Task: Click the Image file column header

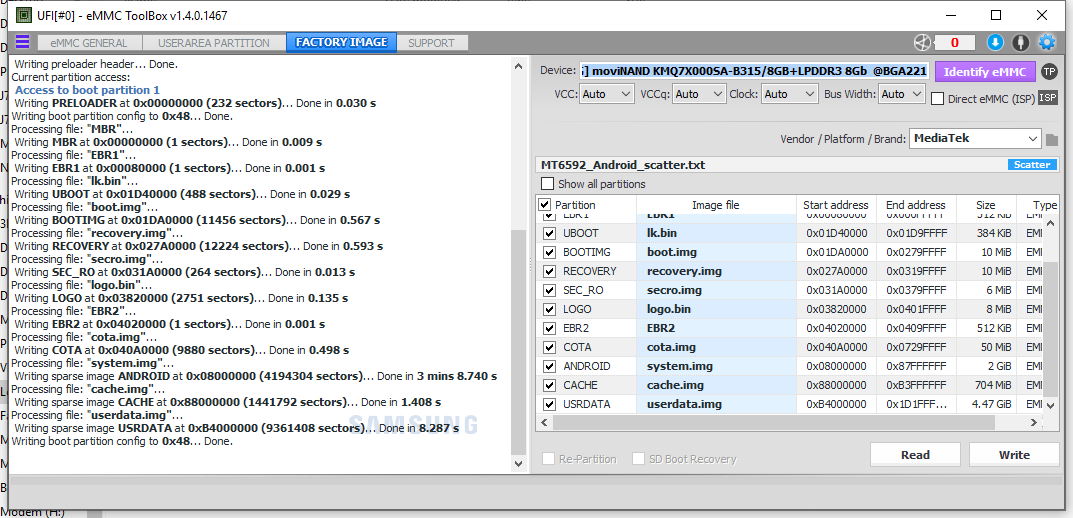Action: 716,205
